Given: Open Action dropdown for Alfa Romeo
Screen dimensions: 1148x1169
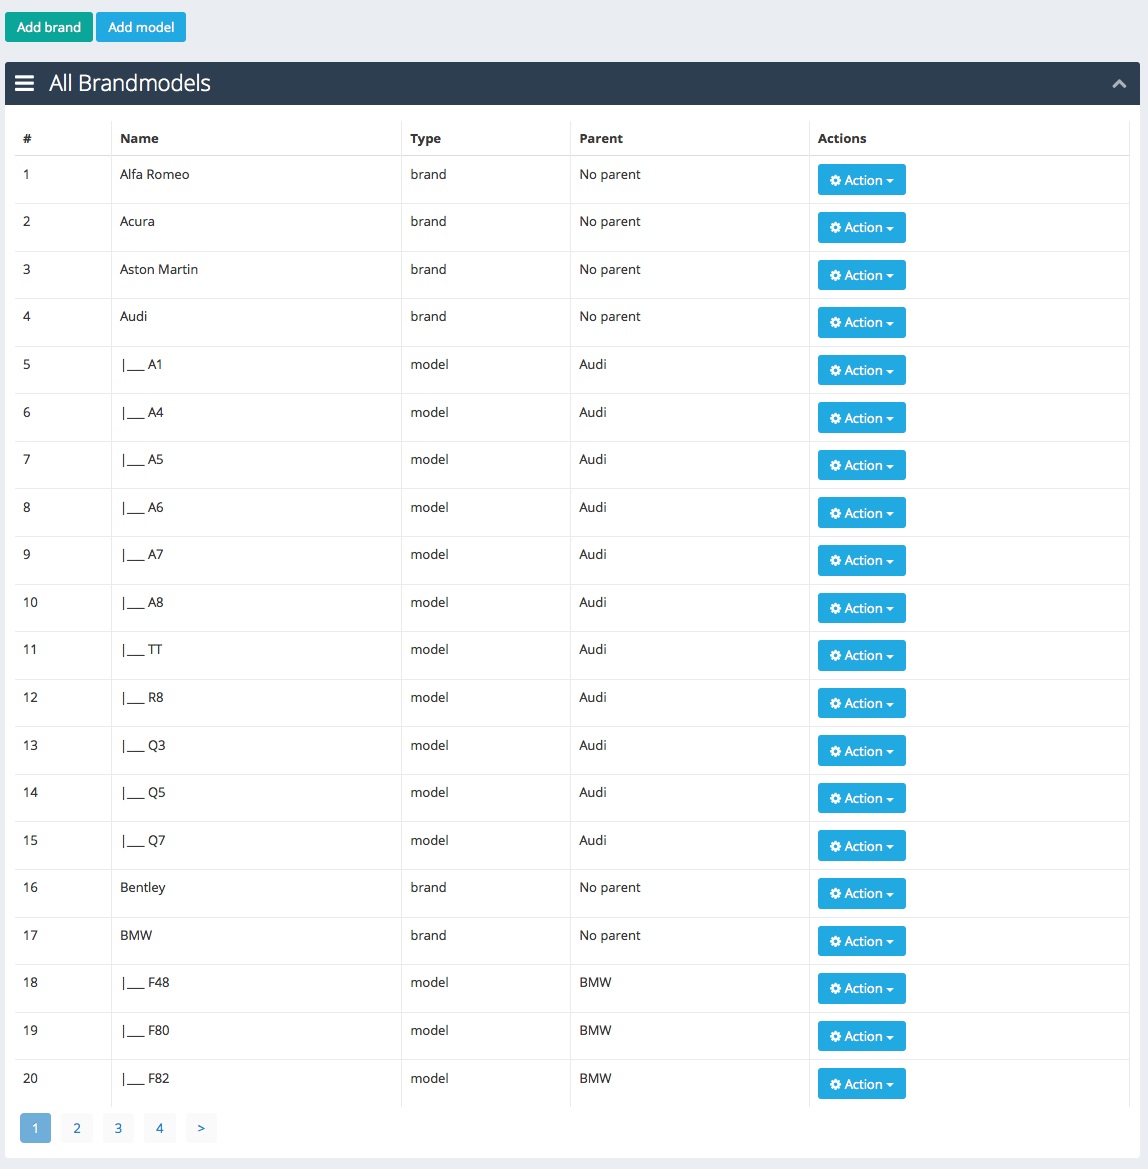Looking at the screenshot, I should 862,180.
